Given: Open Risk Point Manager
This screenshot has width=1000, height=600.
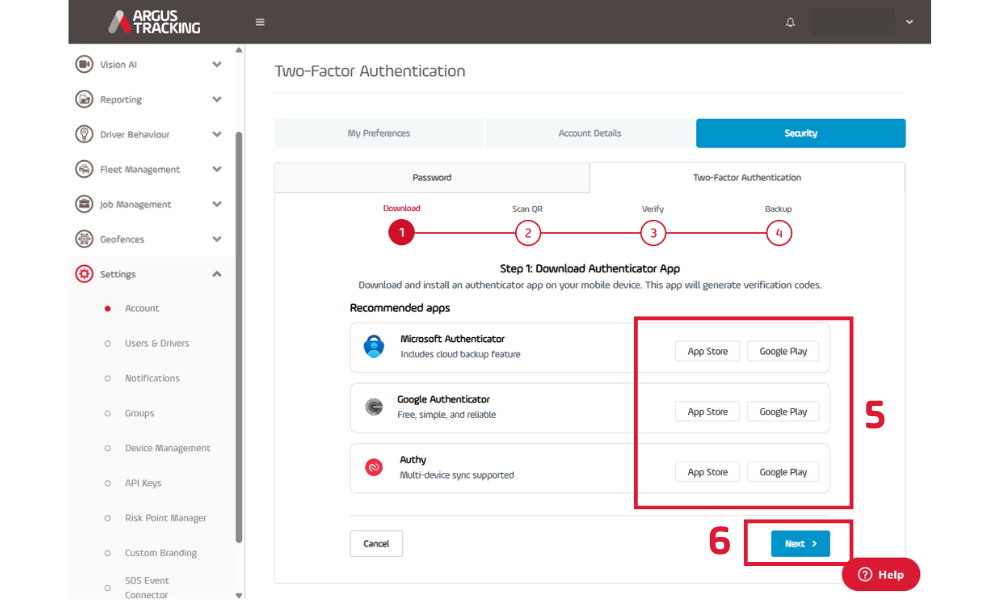Looking at the screenshot, I should (165, 518).
